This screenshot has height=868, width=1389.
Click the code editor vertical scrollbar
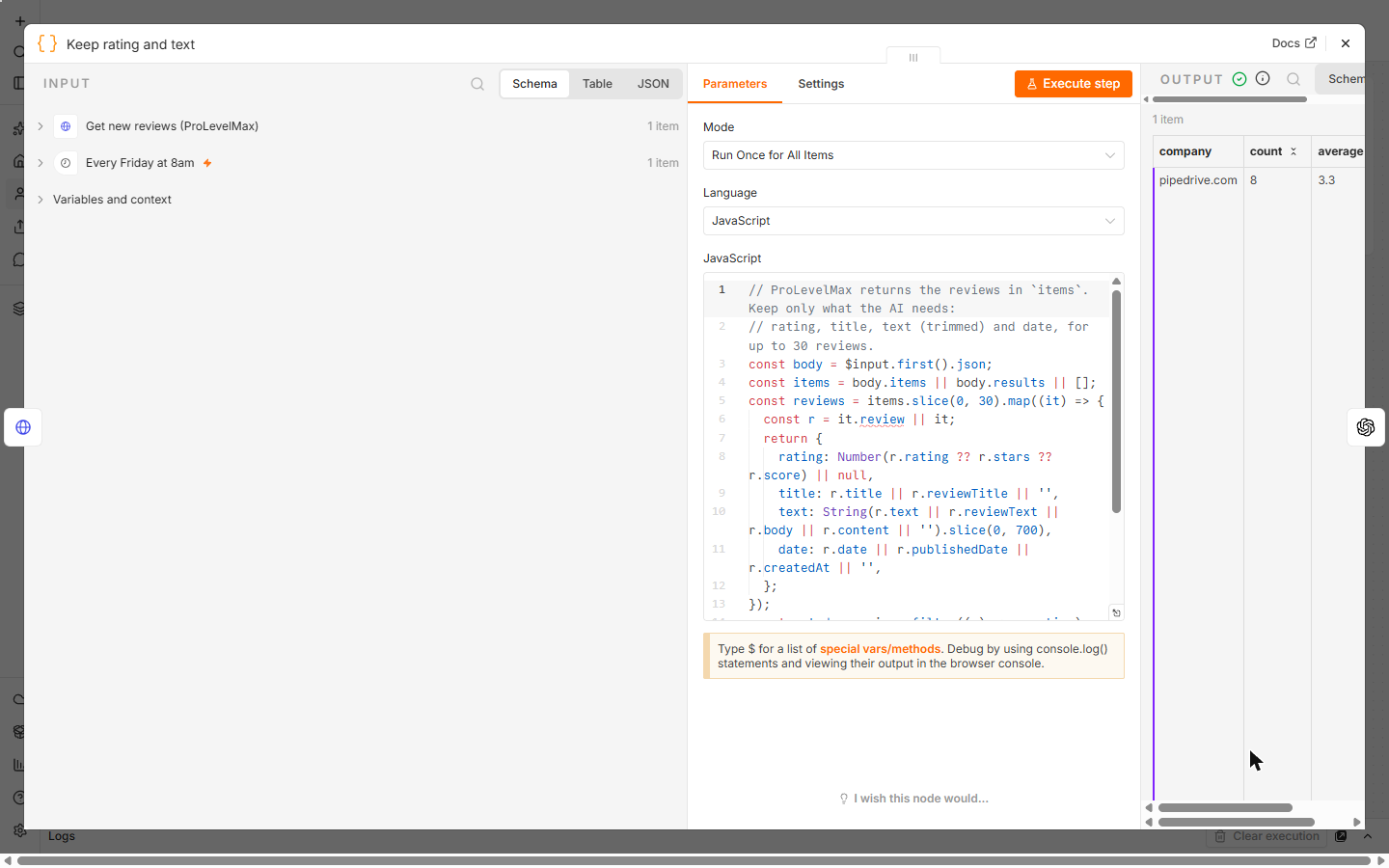pos(1116,402)
